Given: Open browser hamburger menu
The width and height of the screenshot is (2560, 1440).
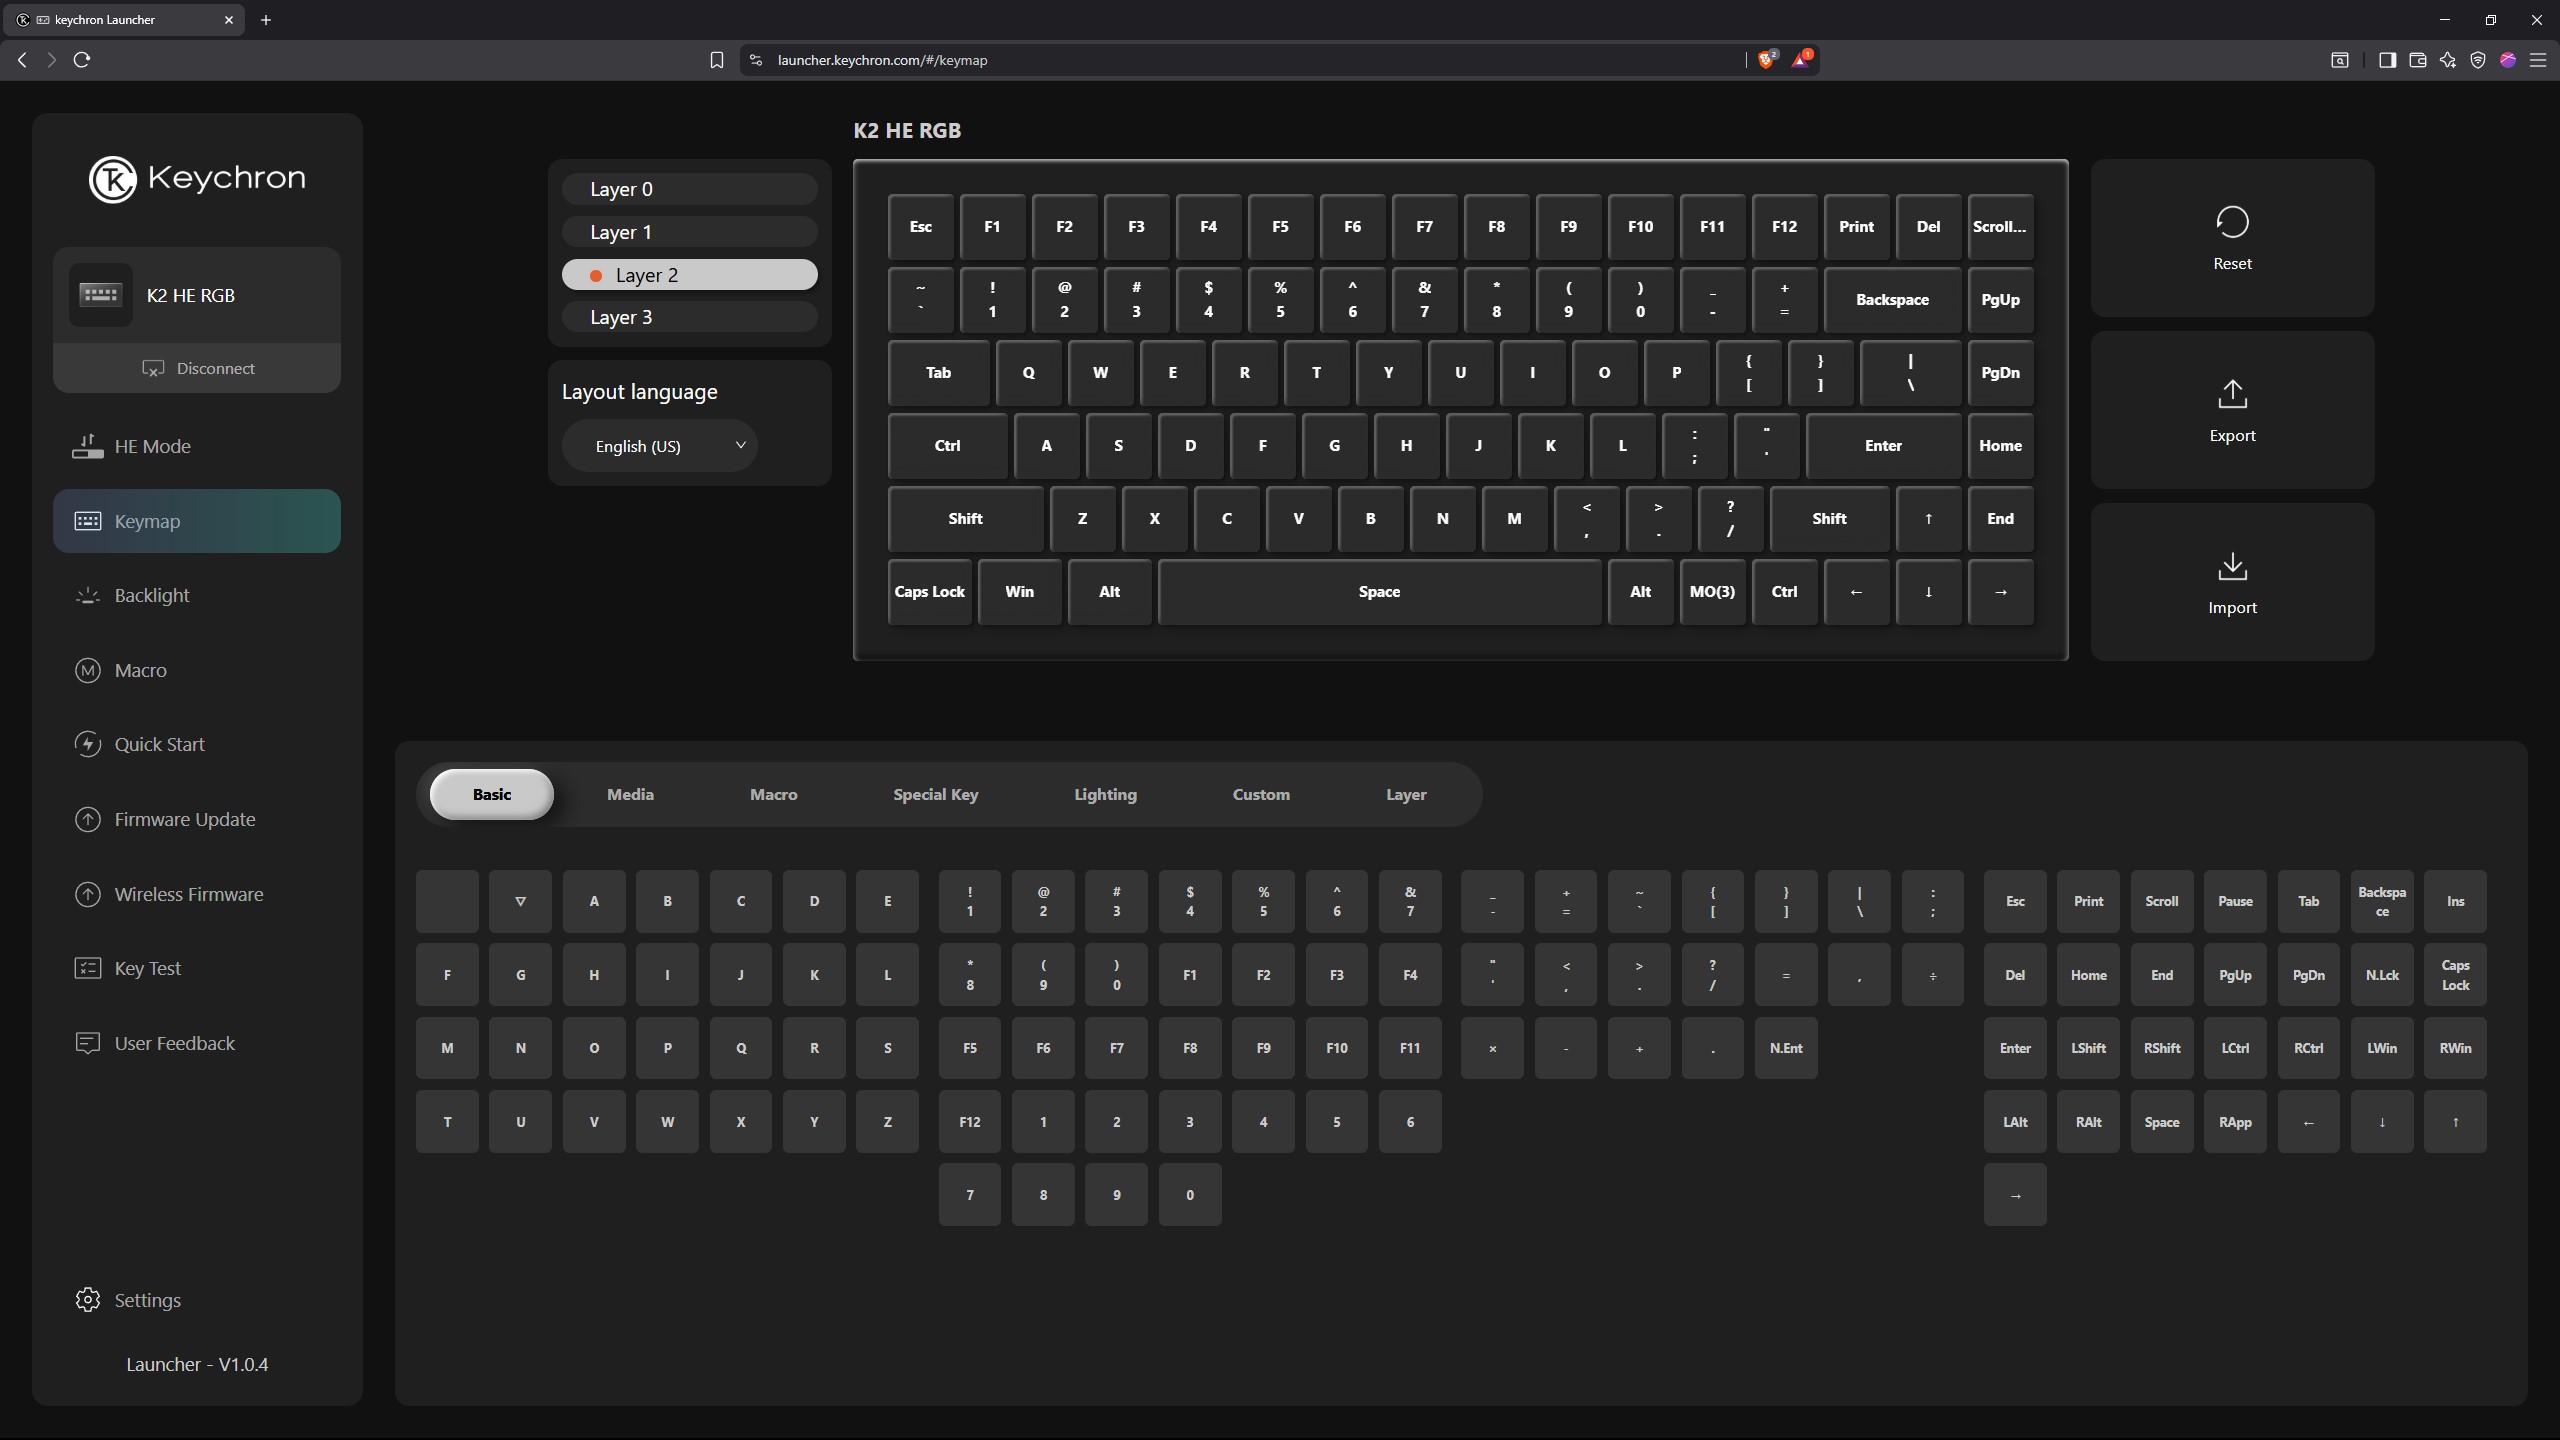Looking at the screenshot, I should (x=2537, y=60).
